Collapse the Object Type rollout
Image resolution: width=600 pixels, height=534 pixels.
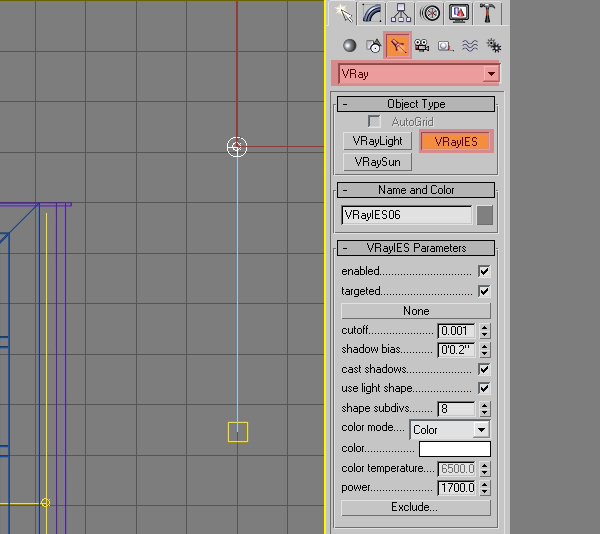416,104
